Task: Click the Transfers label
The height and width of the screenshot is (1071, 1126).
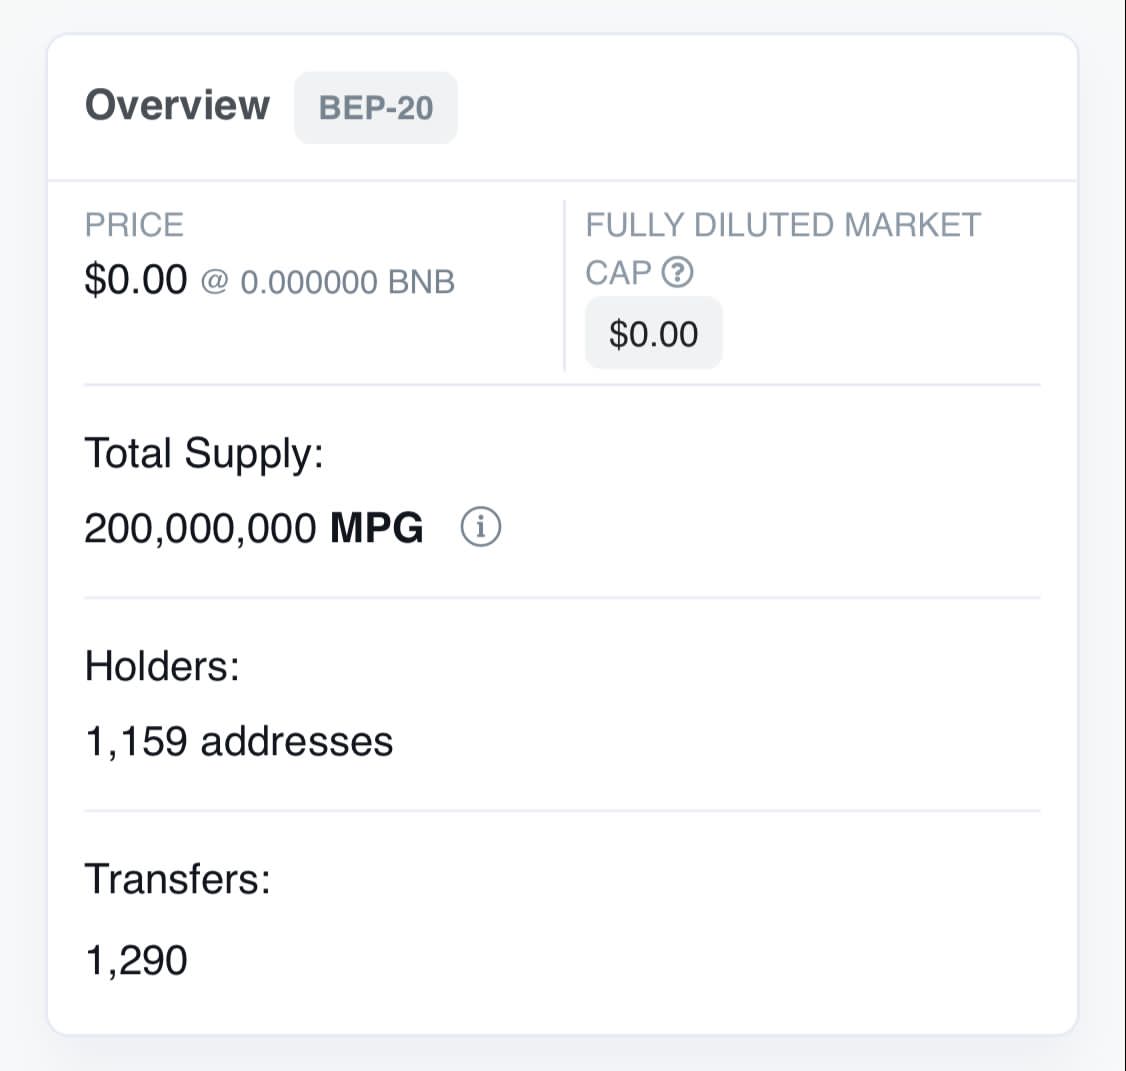Action: click(177, 878)
